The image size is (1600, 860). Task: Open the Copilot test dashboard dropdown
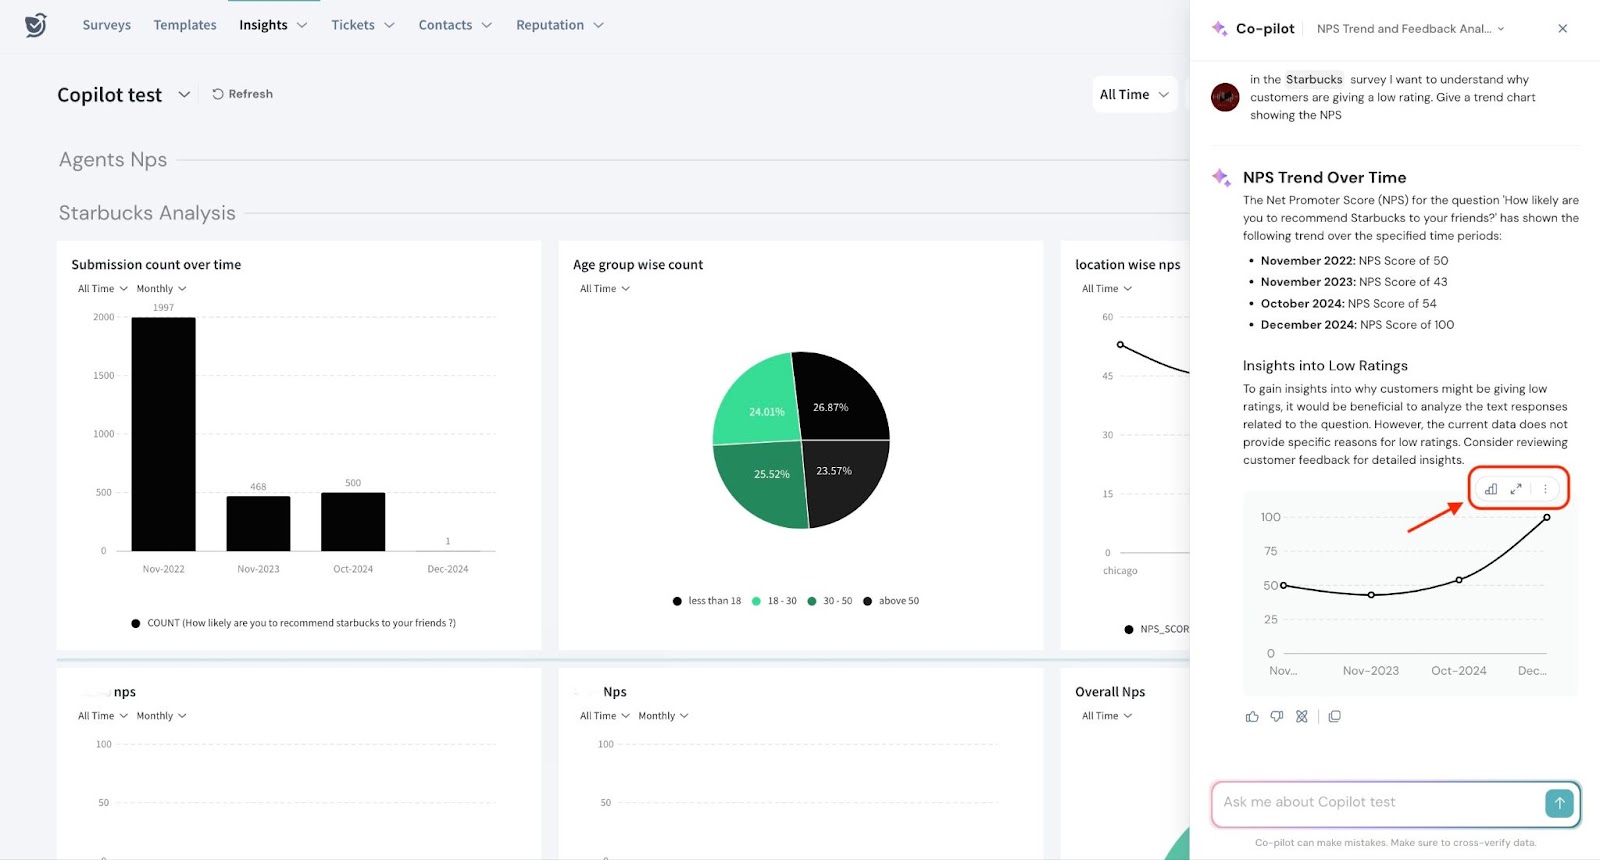coord(184,95)
